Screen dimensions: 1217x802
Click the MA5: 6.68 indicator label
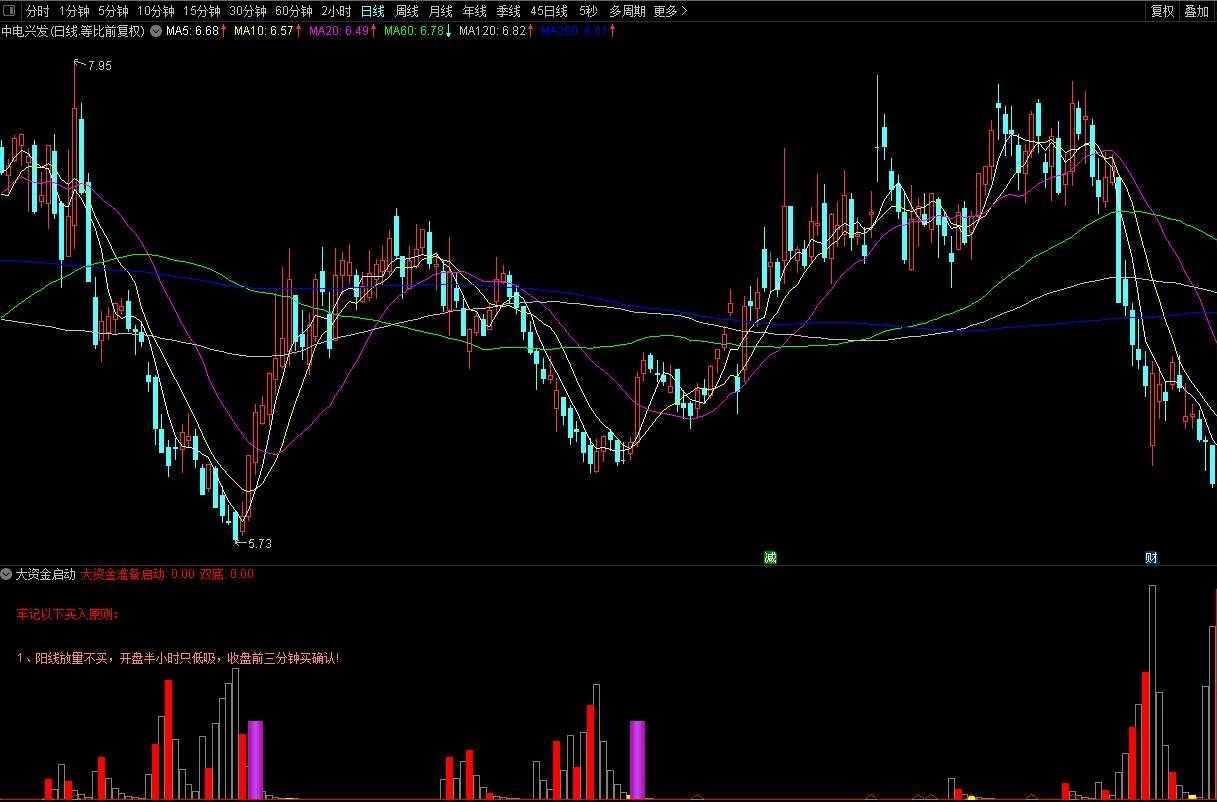tap(196, 31)
